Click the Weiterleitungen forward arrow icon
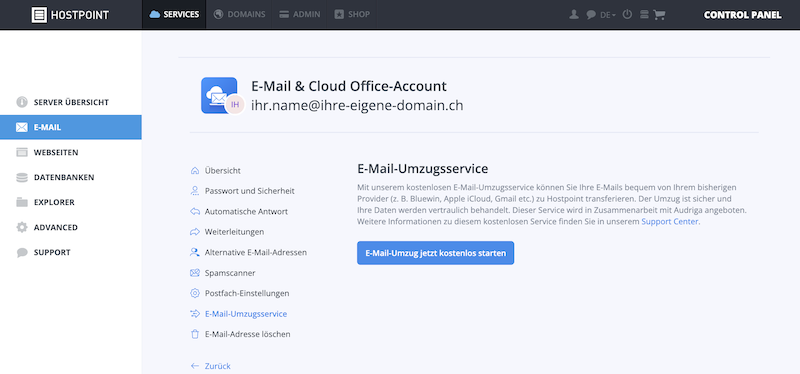This screenshot has height=374, width=800. coord(194,232)
